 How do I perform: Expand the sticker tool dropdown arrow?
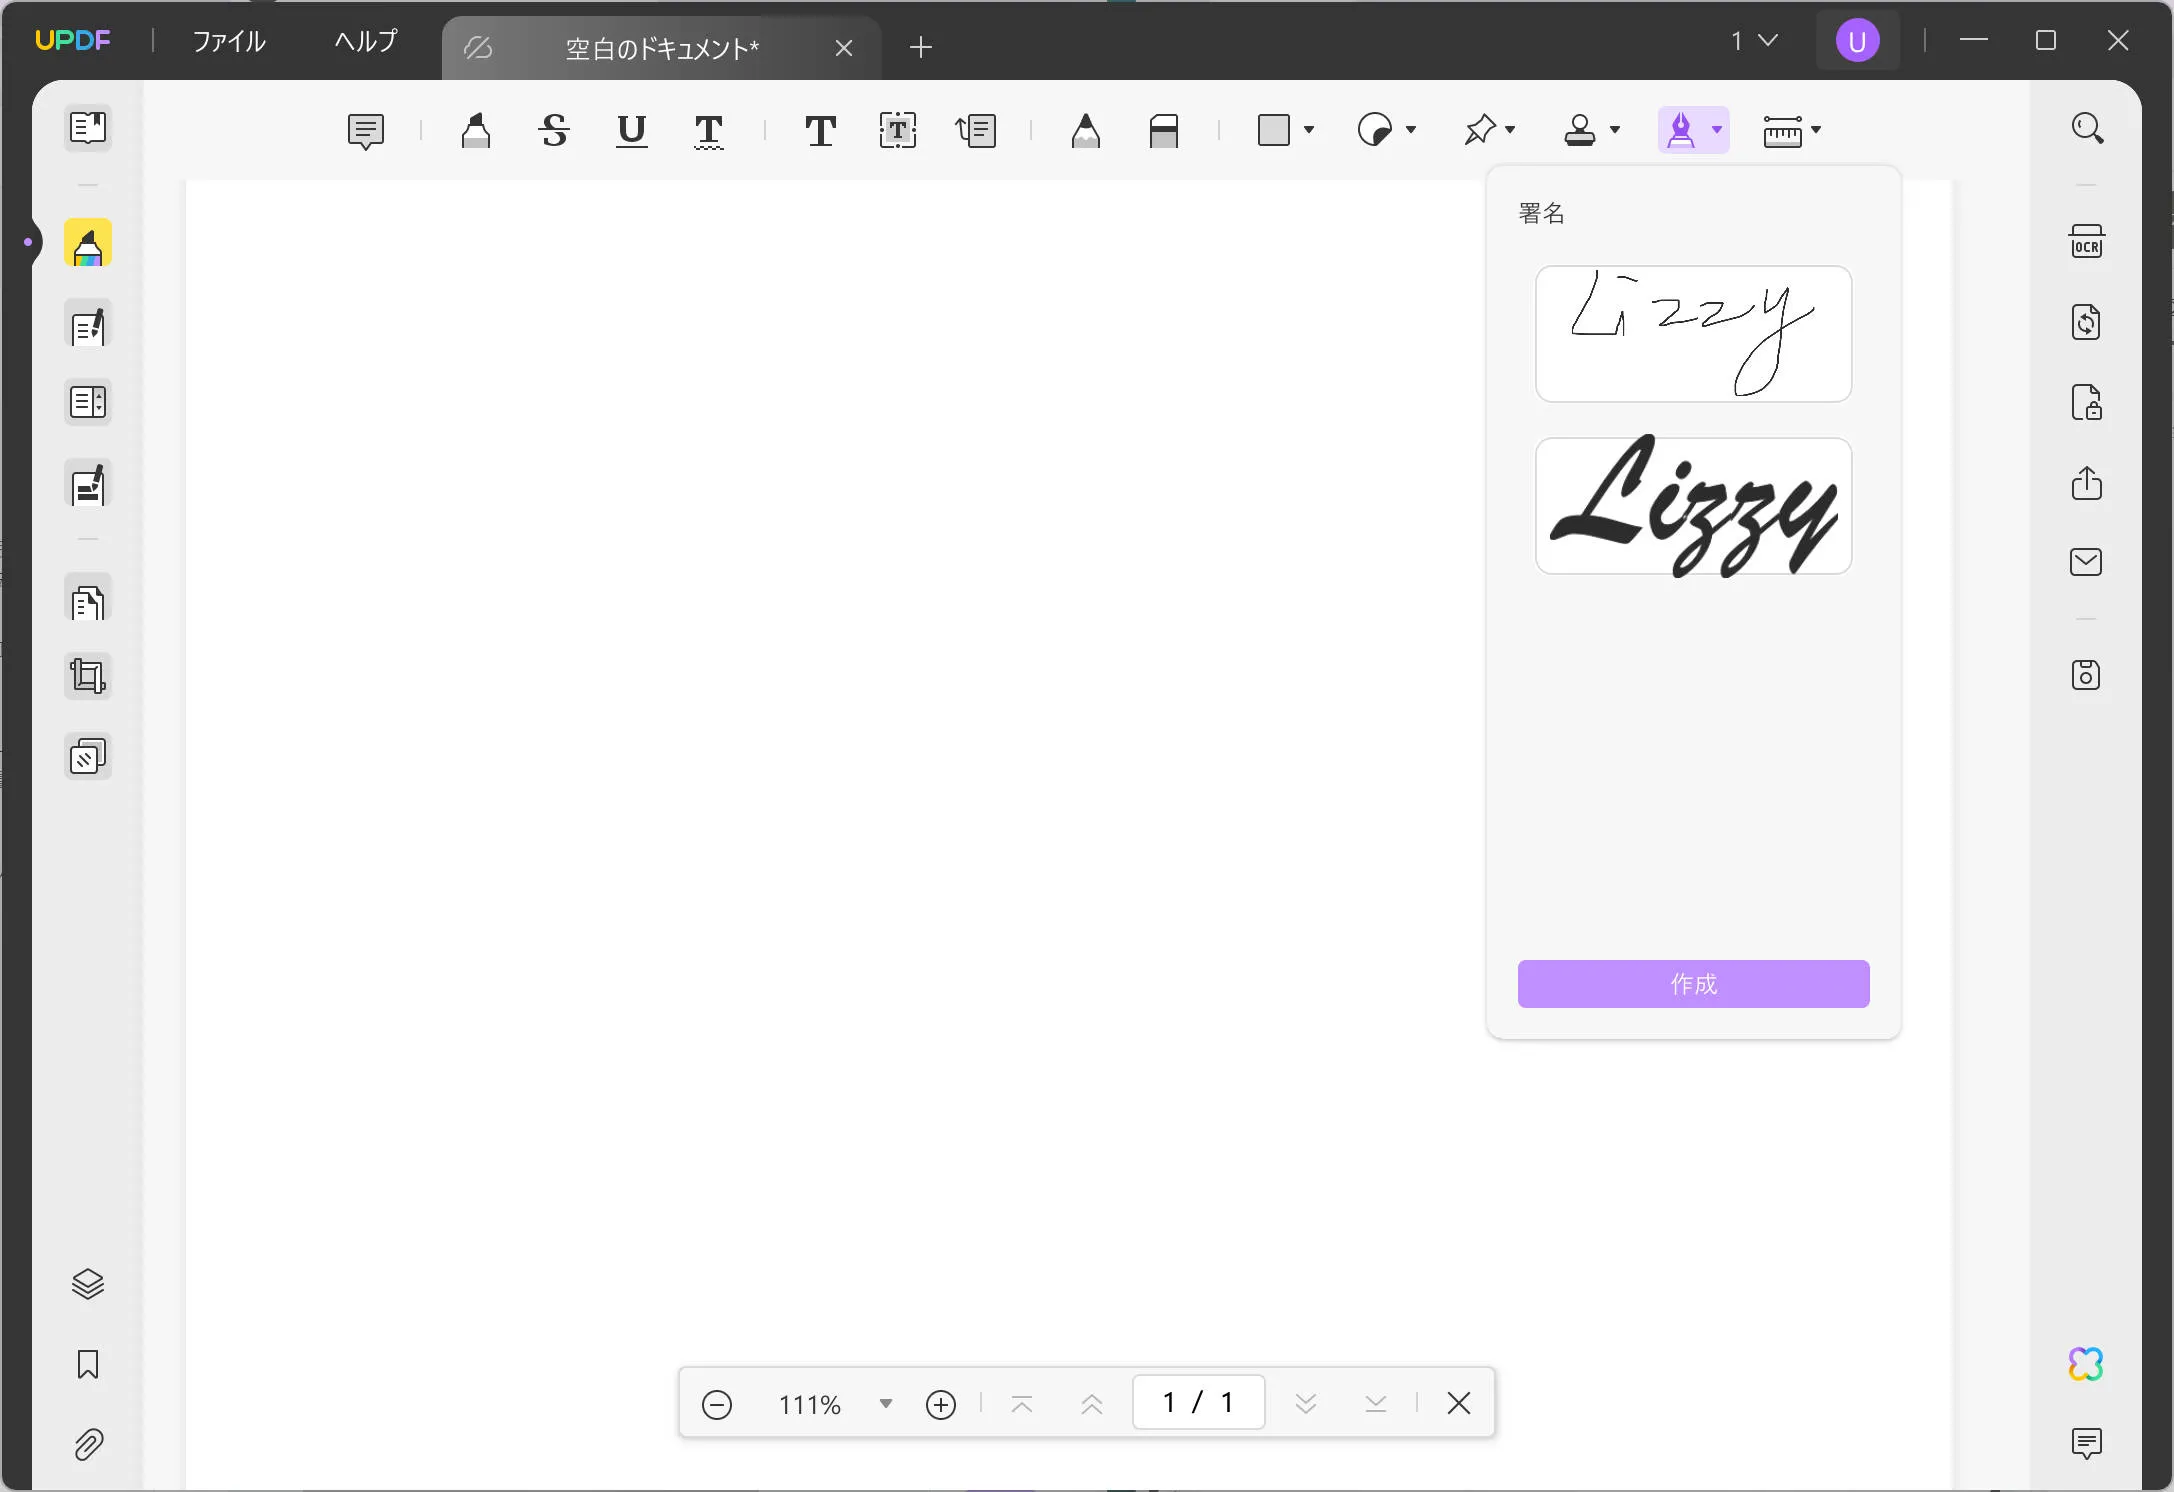pos(1411,130)
